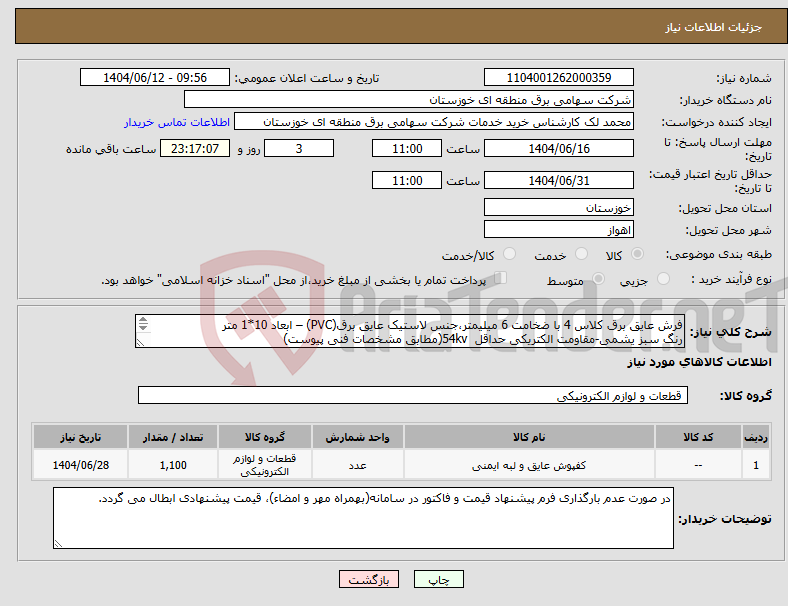The image size is (788, 606).
Task: Click the resize handle of description box
Action: pos(140,343)
